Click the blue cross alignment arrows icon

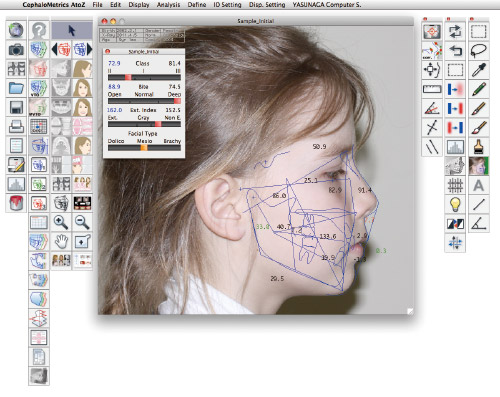(455, 243)
